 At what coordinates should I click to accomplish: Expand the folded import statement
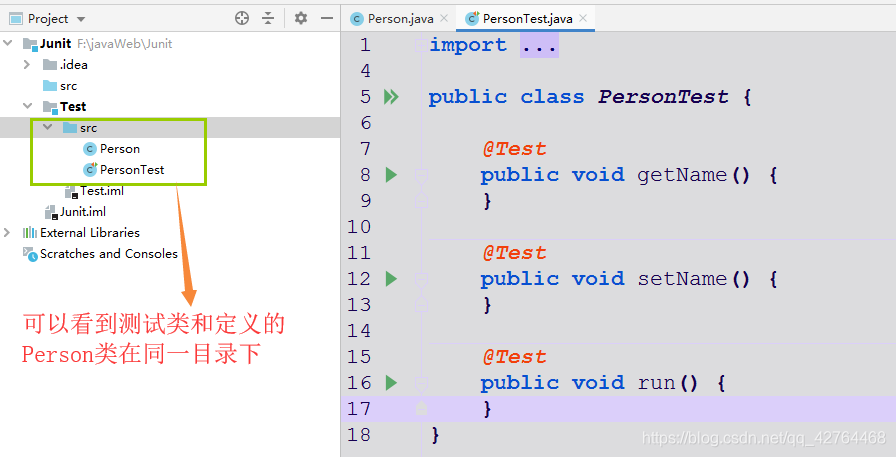tap(421, 45)
